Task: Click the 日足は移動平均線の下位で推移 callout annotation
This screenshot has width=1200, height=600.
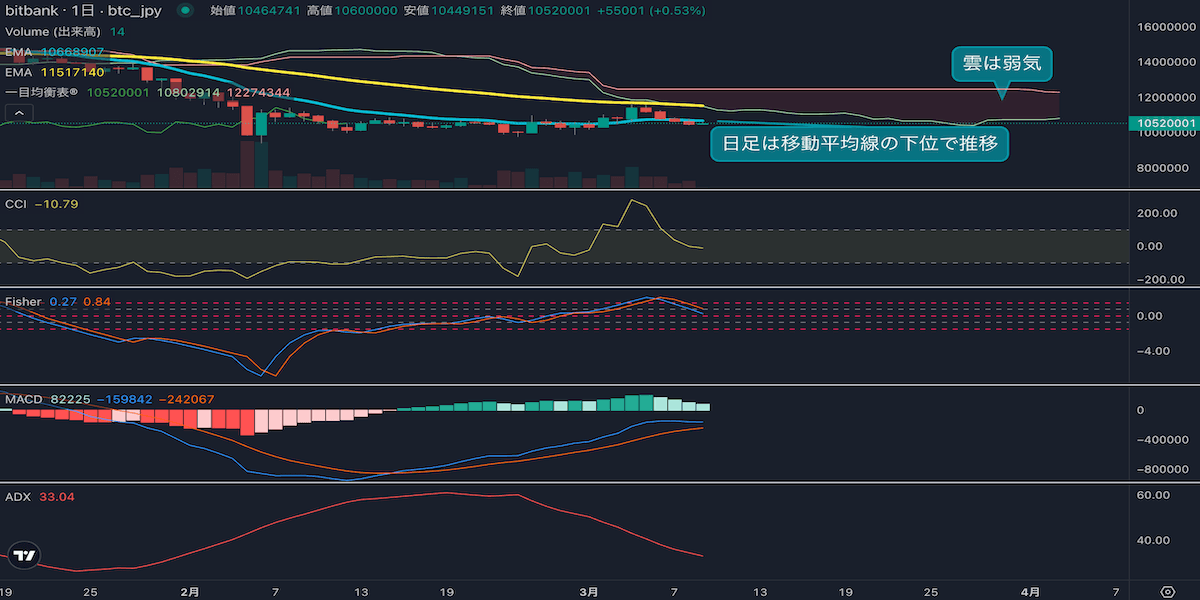Action: [x=859, y=144]
